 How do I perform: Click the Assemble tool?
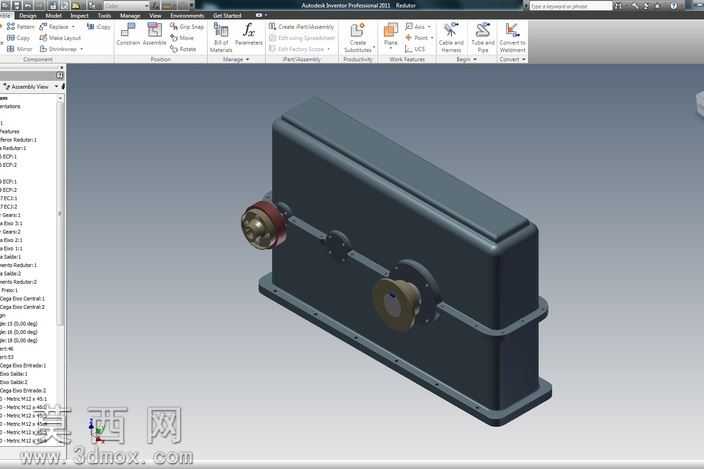(x=154, y=35)
